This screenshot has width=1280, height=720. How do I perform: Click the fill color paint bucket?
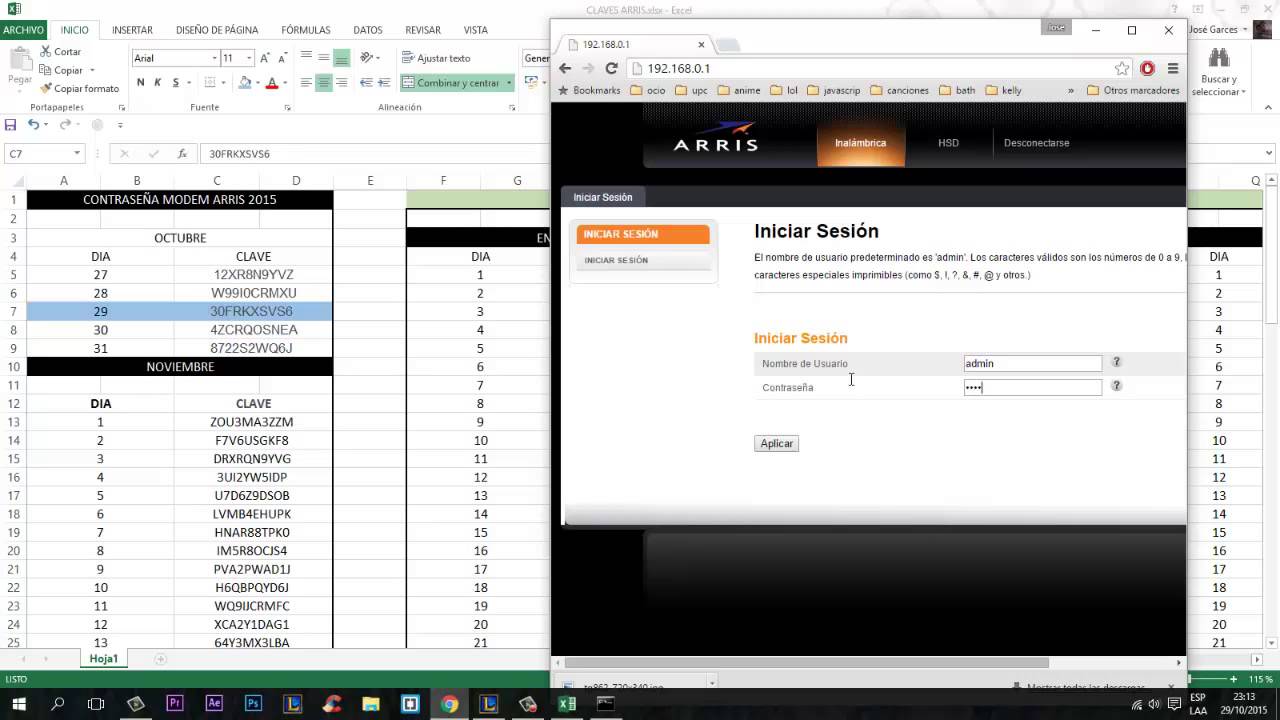(x=245, y=83)
